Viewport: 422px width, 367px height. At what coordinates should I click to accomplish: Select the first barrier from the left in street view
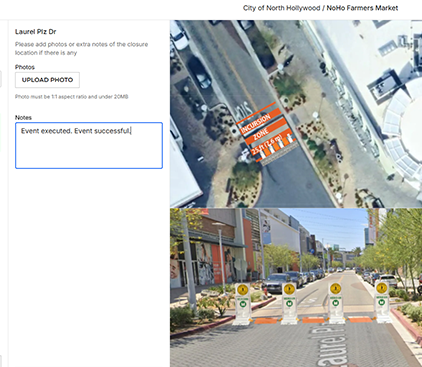click(x=243, y=304)
